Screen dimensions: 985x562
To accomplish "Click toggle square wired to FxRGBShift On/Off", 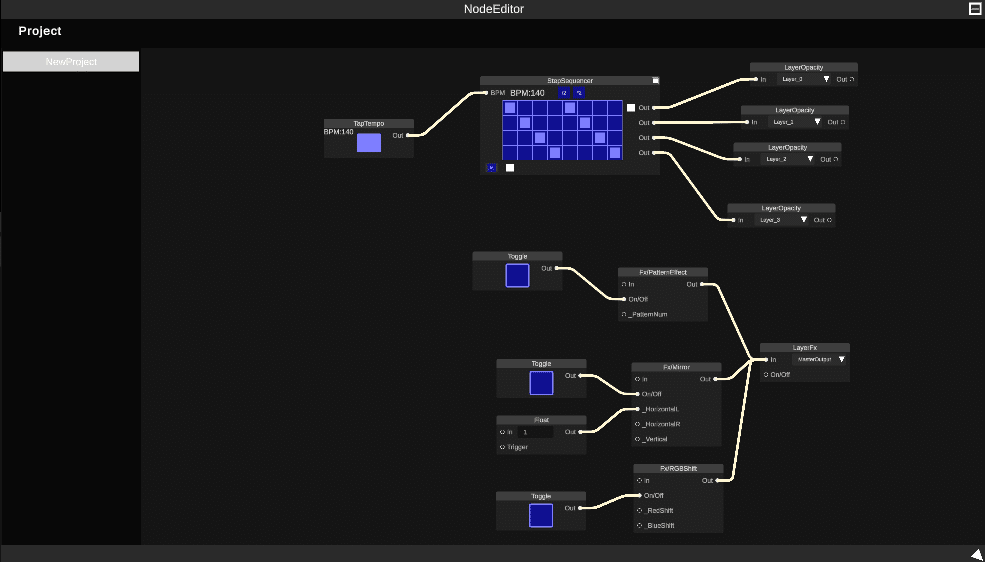I will point(541,516).
